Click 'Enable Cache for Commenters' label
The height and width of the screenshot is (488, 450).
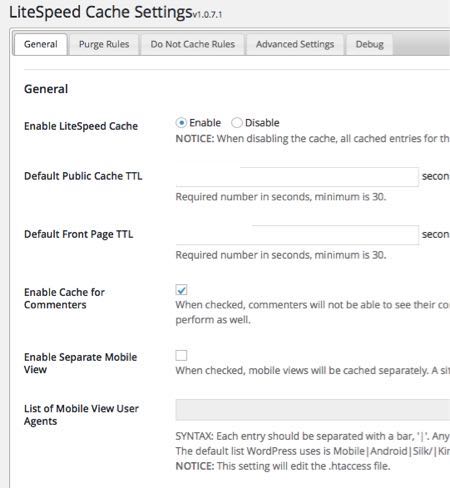[x=64, y=298]
